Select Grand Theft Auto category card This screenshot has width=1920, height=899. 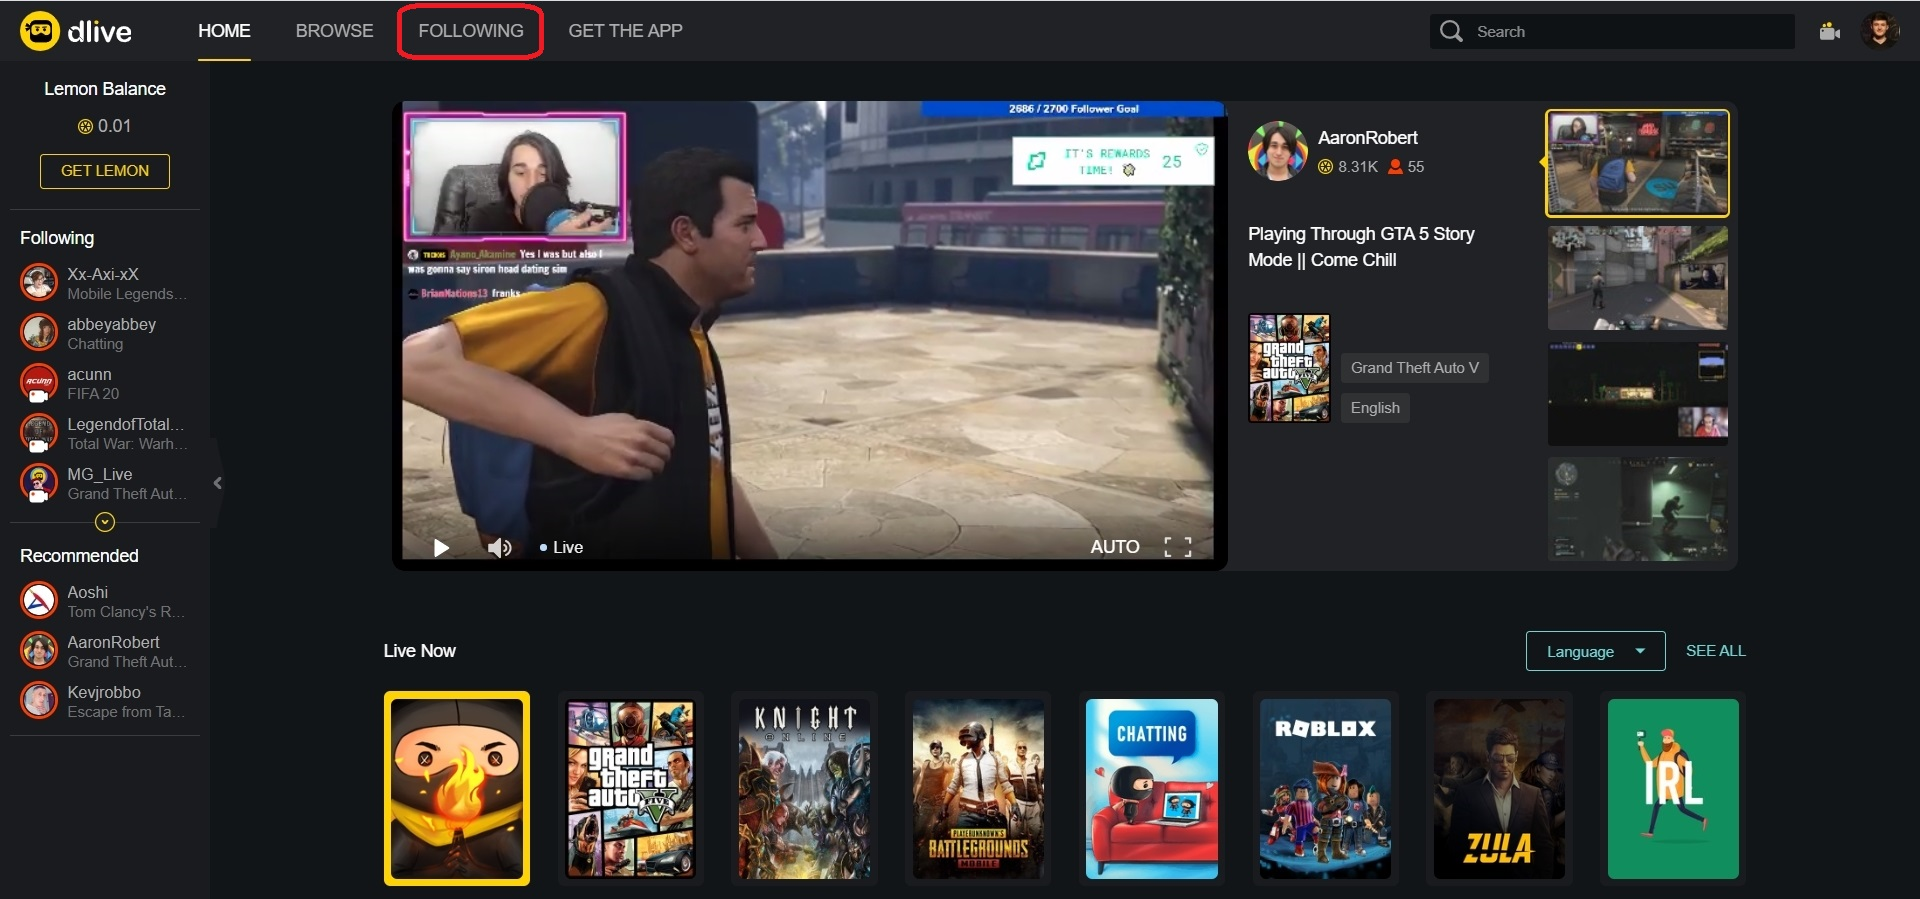pyautogui.click(x=631, y=789)
